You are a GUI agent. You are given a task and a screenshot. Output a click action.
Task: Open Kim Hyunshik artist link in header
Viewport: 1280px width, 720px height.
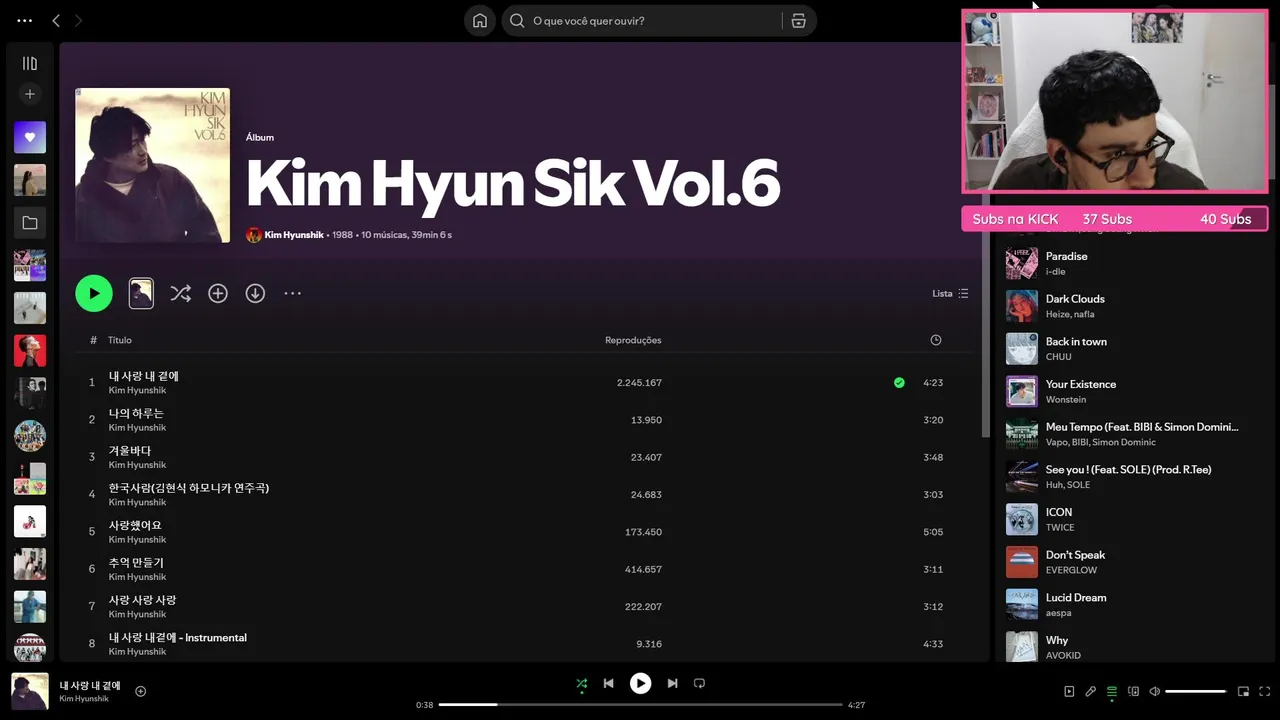click(x=294, y=235)
